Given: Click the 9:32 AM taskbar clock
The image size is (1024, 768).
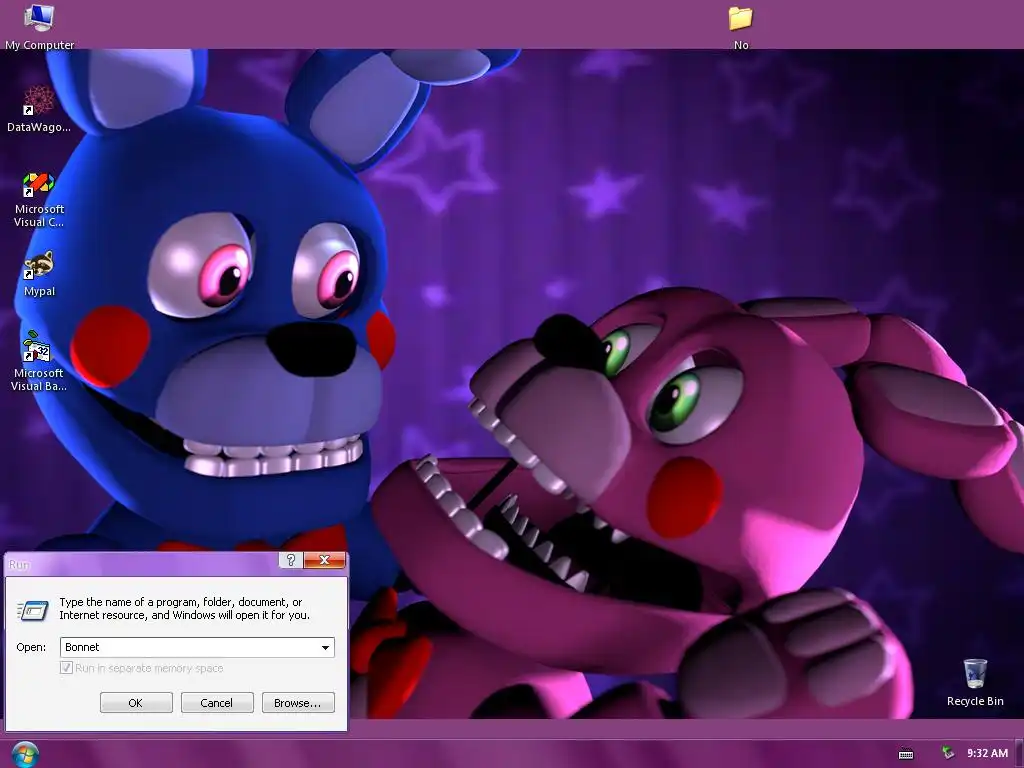Looking at the screenshot, I should [x=987, y=753].
